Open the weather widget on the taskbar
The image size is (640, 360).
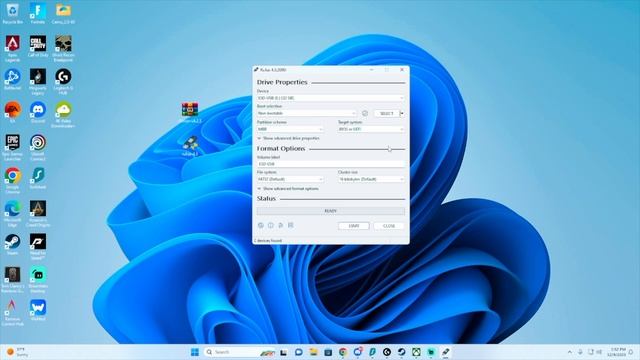18,352
